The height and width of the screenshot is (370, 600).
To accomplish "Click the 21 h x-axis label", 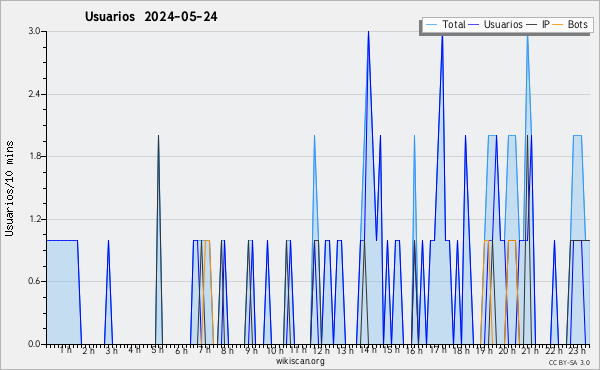I will (530, 351).
